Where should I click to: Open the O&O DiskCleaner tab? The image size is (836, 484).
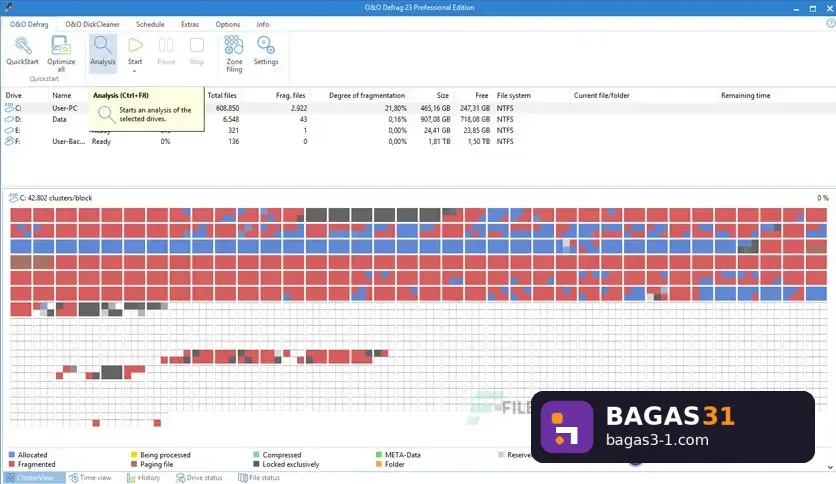pos(92,24)
